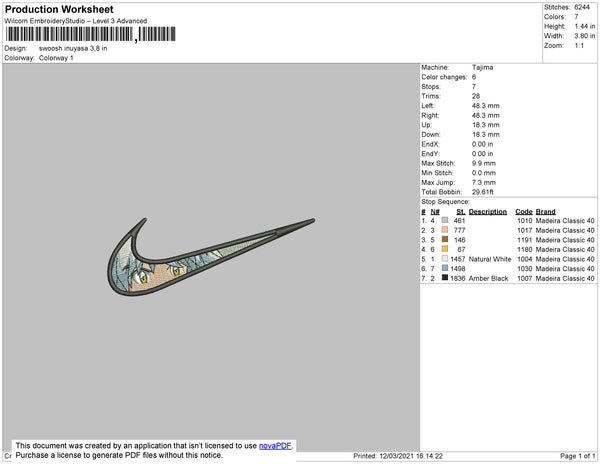Select the blue swatch for code 1030

coord(445,268)
